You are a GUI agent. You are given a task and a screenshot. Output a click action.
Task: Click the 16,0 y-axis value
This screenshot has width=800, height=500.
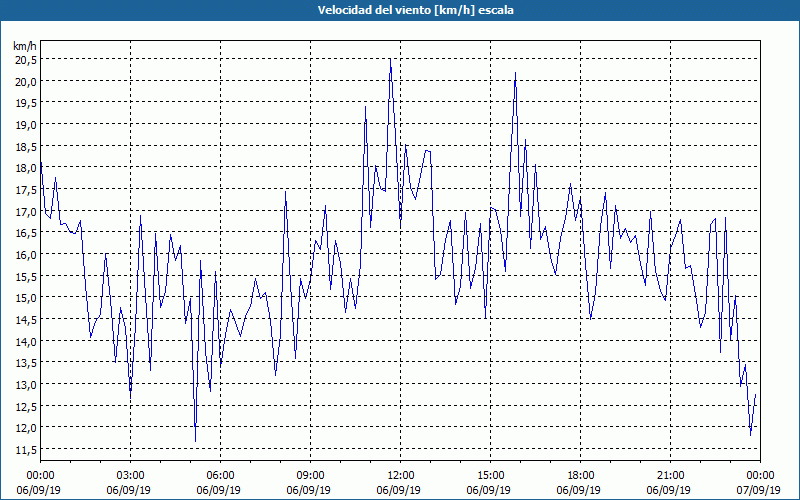coord(27,255)
